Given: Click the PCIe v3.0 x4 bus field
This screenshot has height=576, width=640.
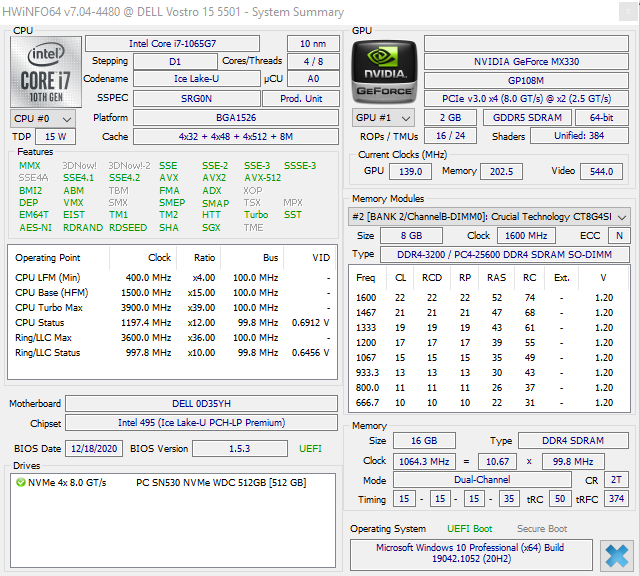Looking at the screenshot, I should coord(526,99).
